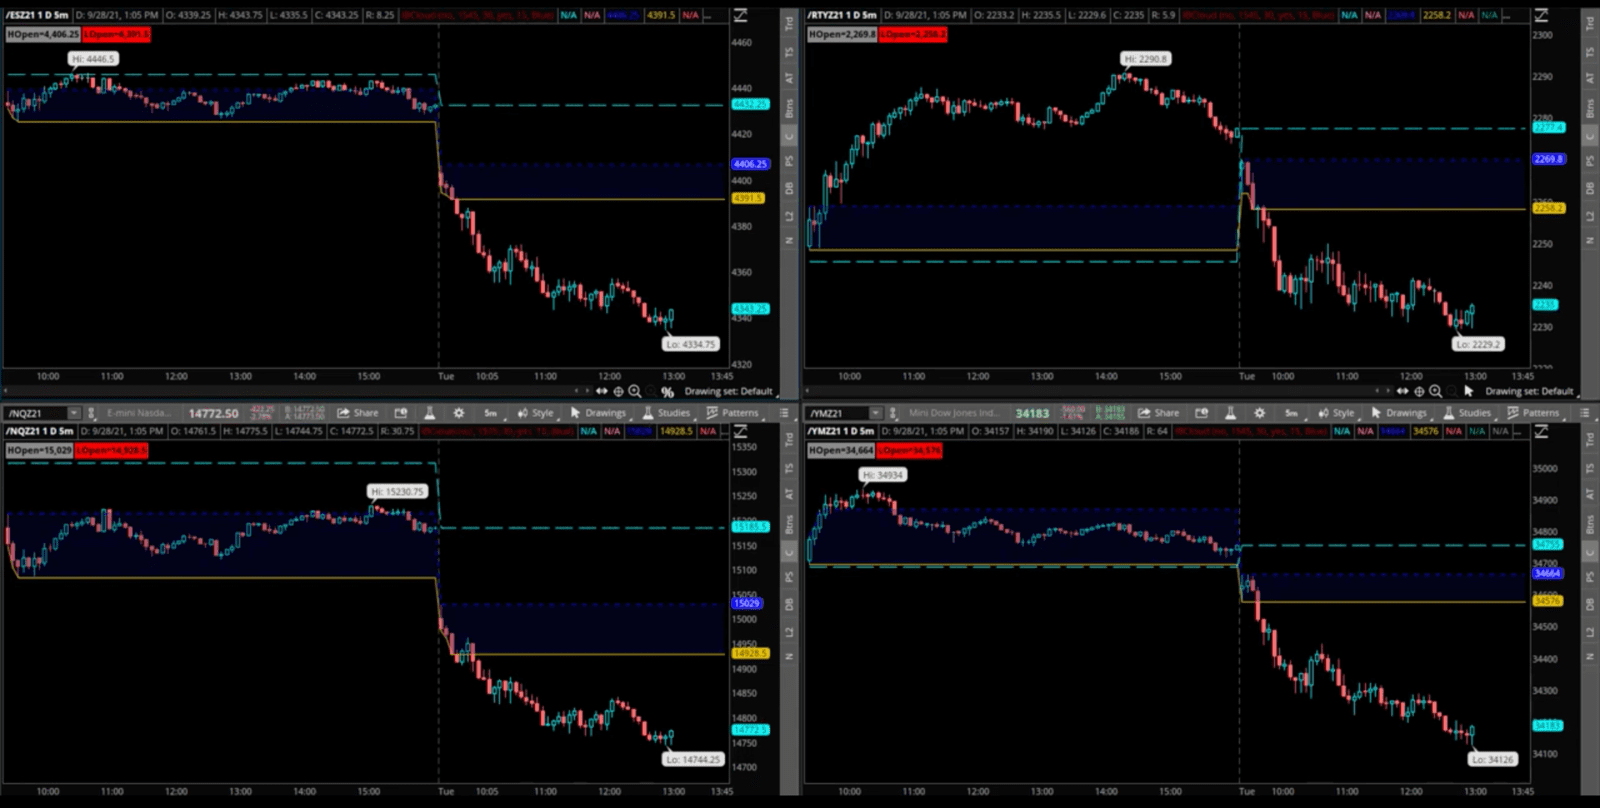Viewport: 1600px width, 808px height.
Task: Click price axis scale icon on /ESZ21 chart
Action: [741, 15]
